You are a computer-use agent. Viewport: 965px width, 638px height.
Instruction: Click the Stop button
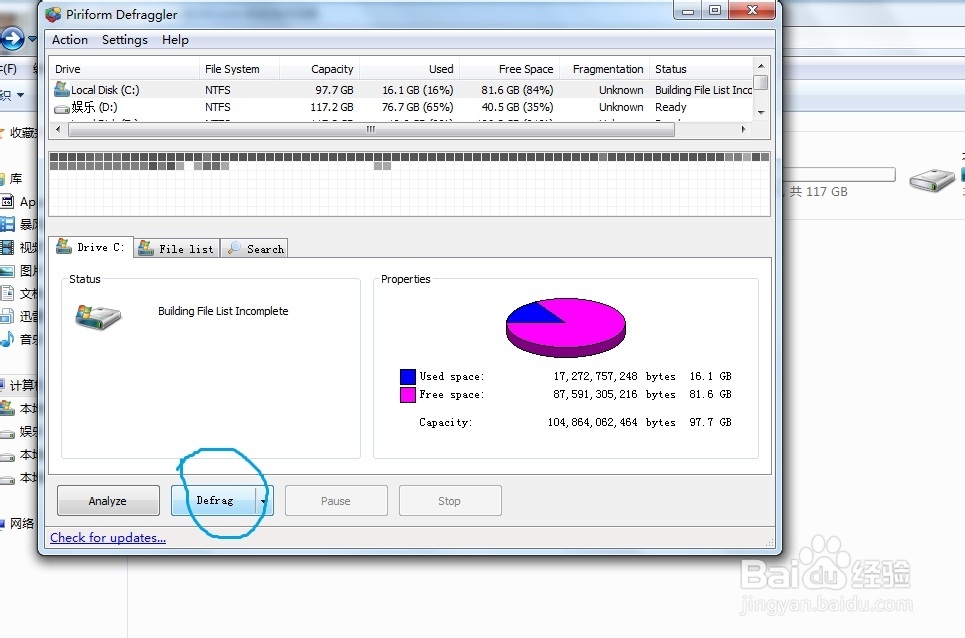(450, 501)
